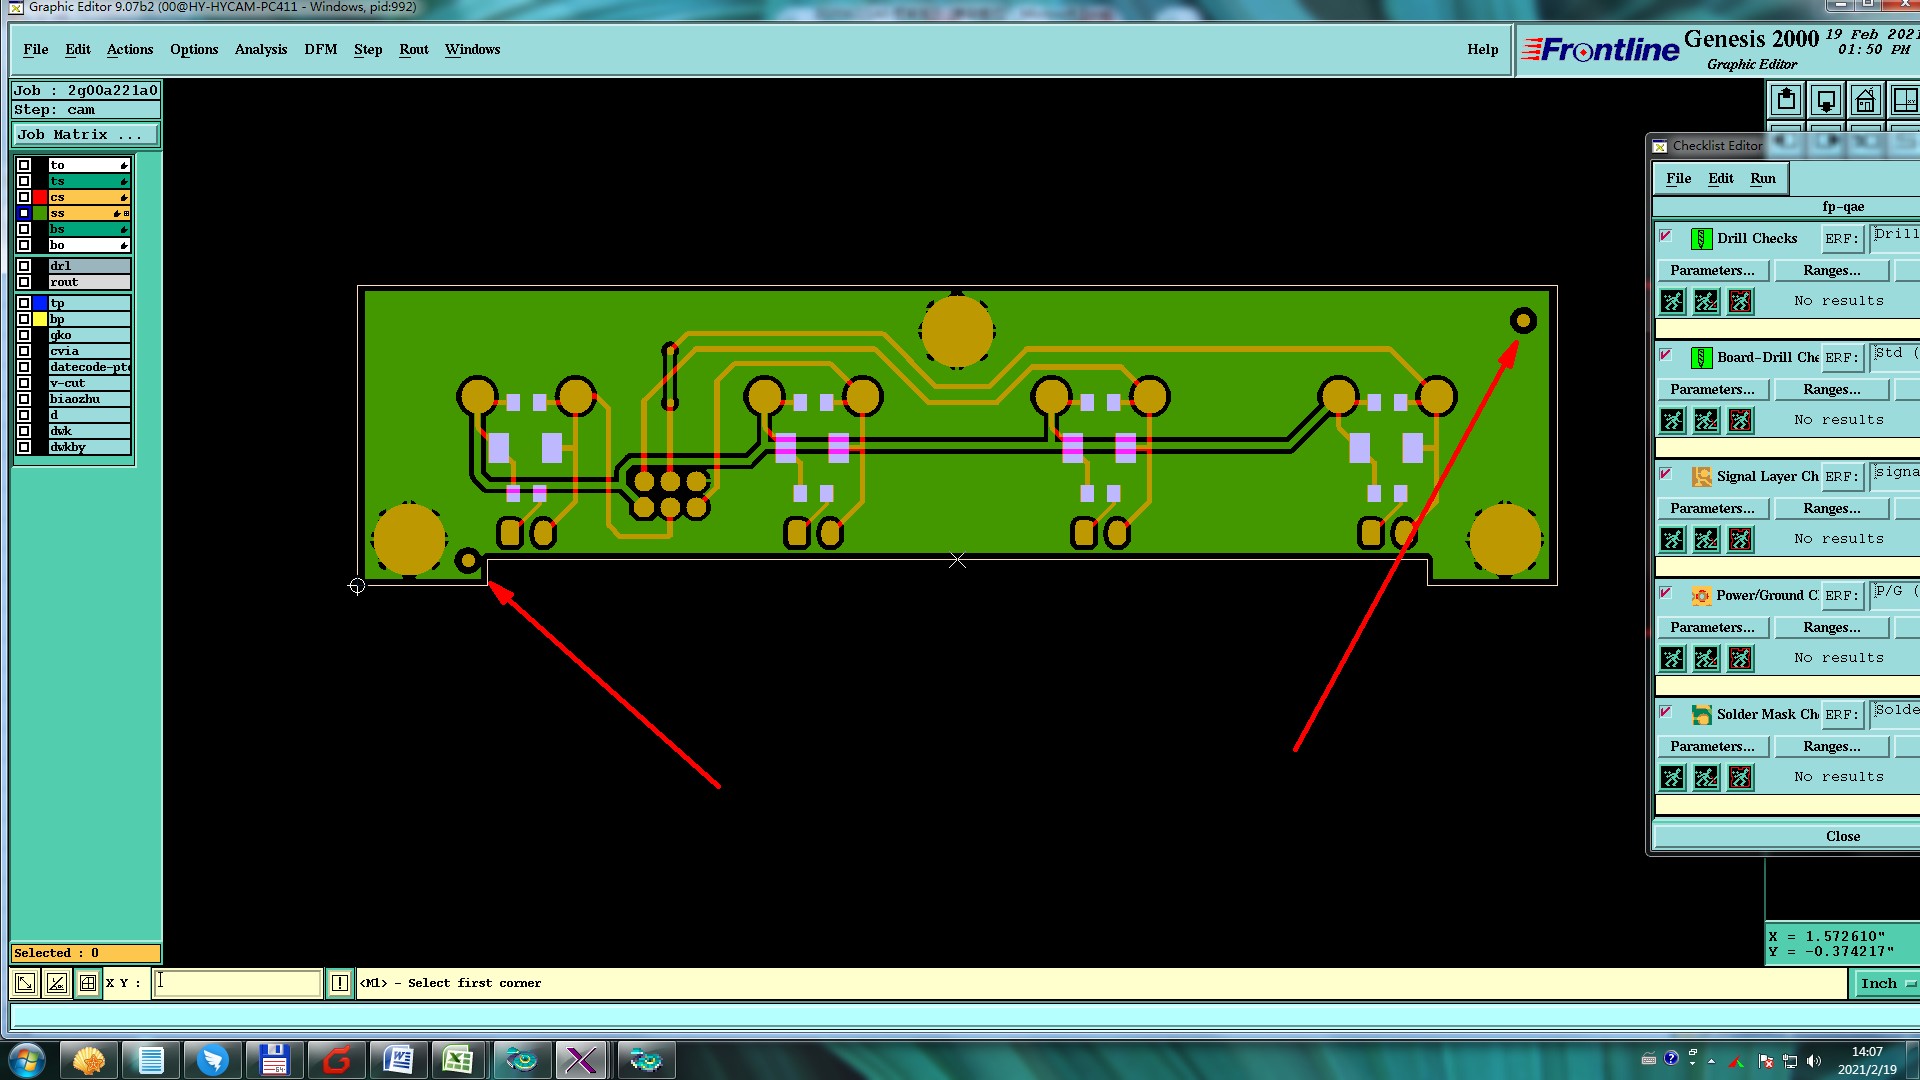This screenshot has height=1080, width=1920.
Task: Click the first running-man icon under Drill Checks
Action: pyautogui.click(x=1672, y=301)
